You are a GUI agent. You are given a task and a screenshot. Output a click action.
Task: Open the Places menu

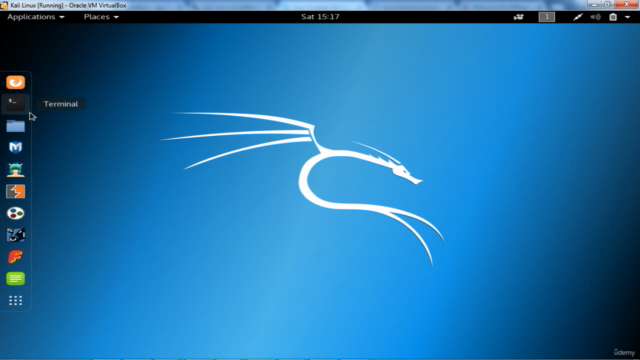[101, 17]
